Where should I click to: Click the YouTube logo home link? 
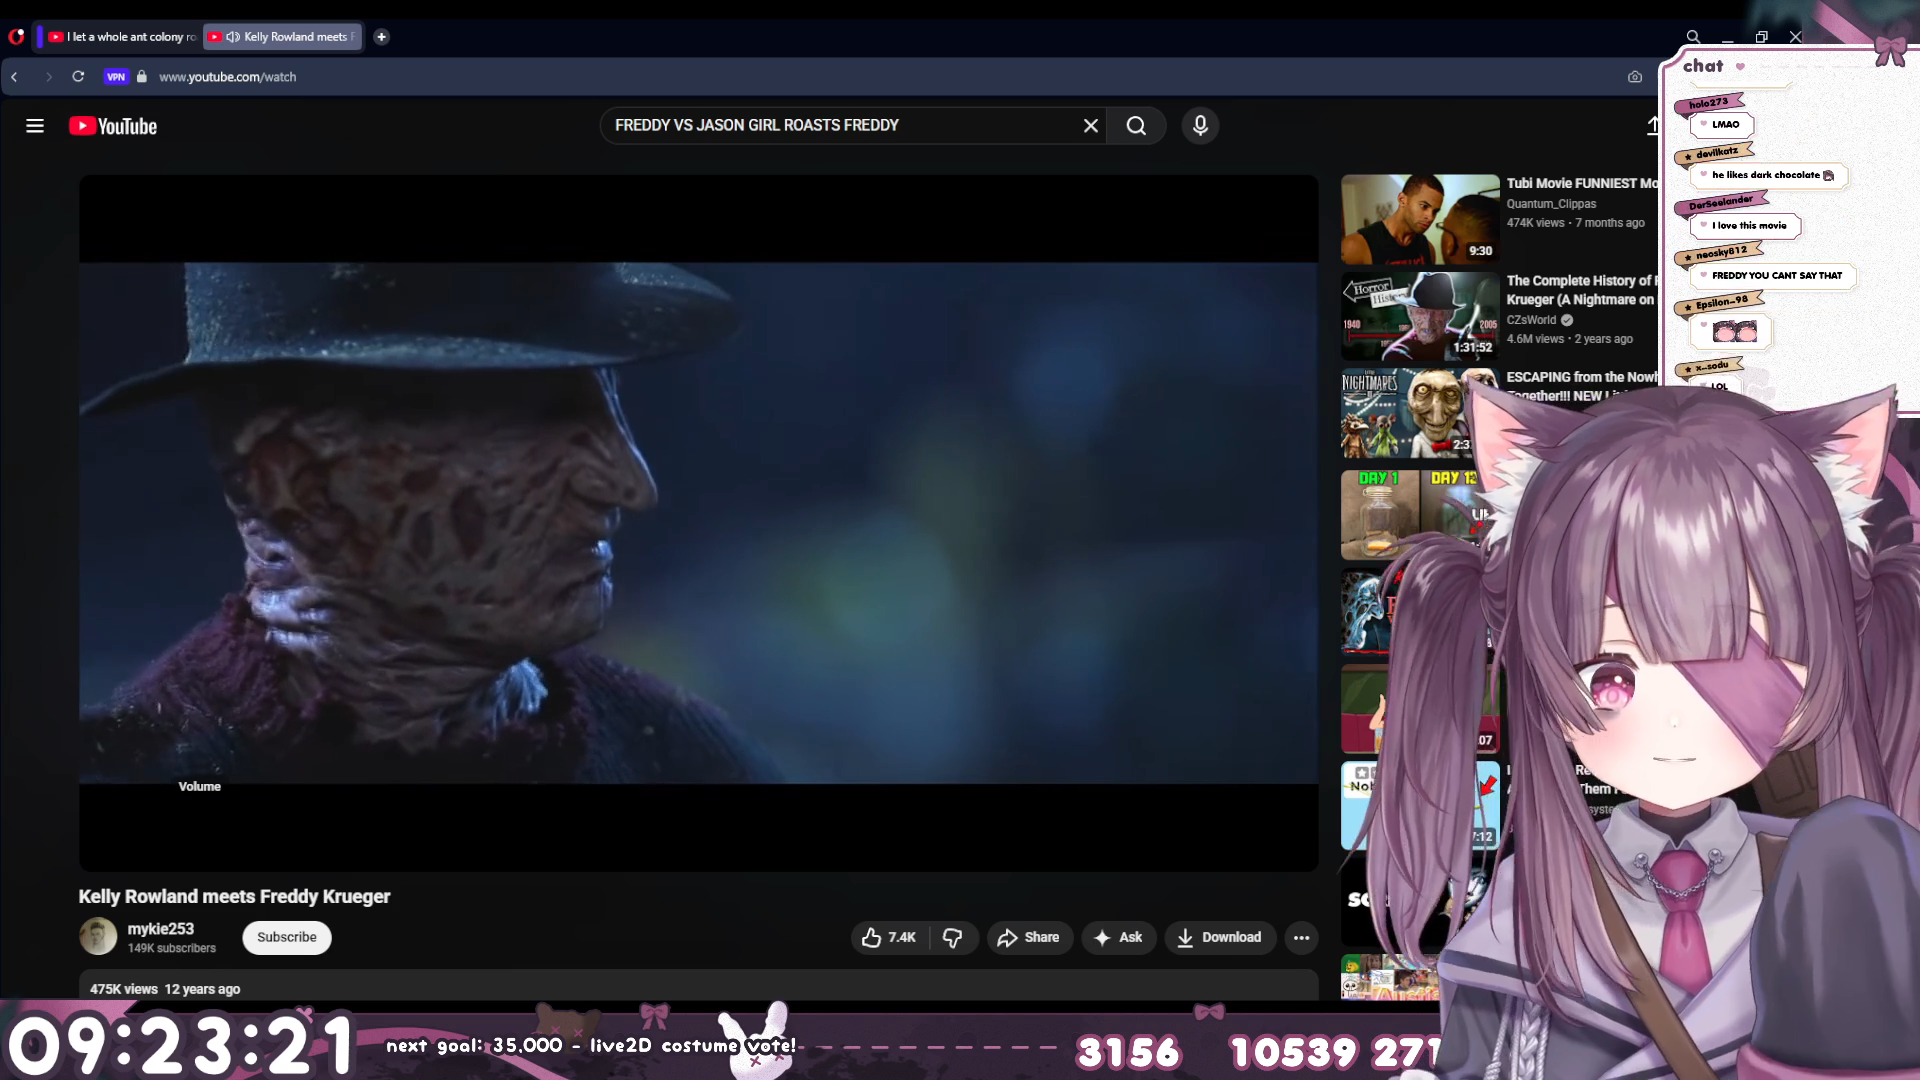tap(113, 126)
